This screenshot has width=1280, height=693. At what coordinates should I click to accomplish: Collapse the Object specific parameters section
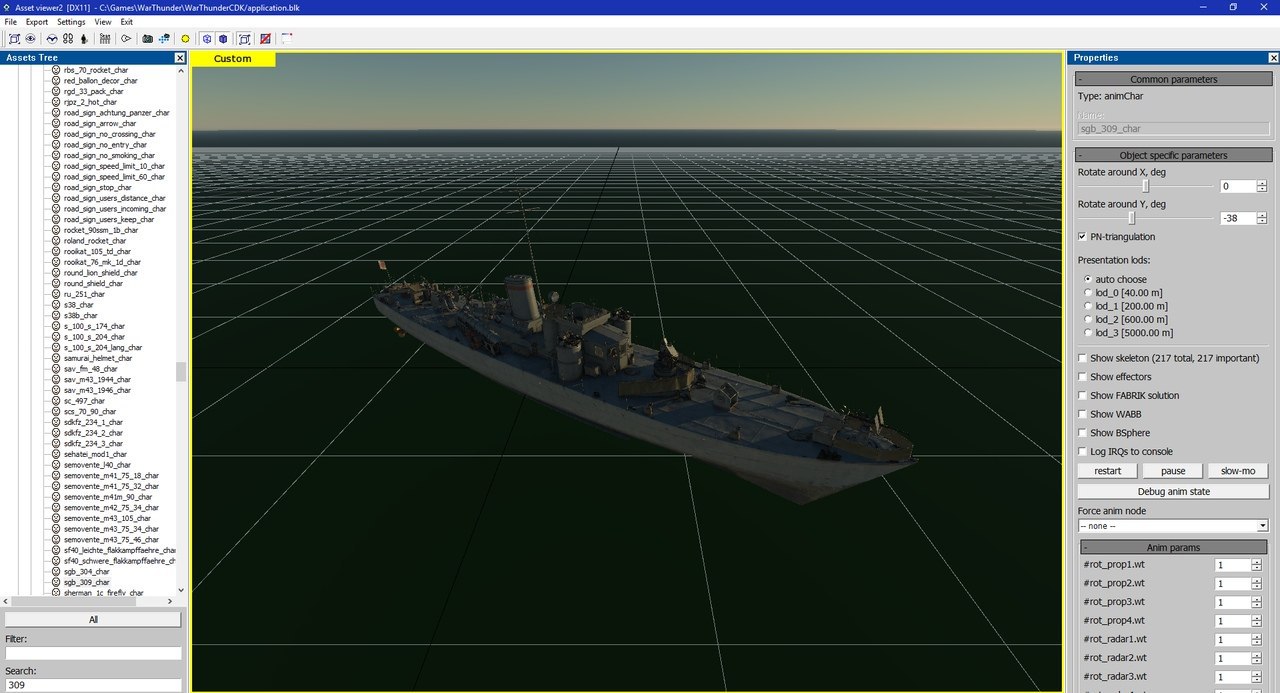pos(1172,155)
